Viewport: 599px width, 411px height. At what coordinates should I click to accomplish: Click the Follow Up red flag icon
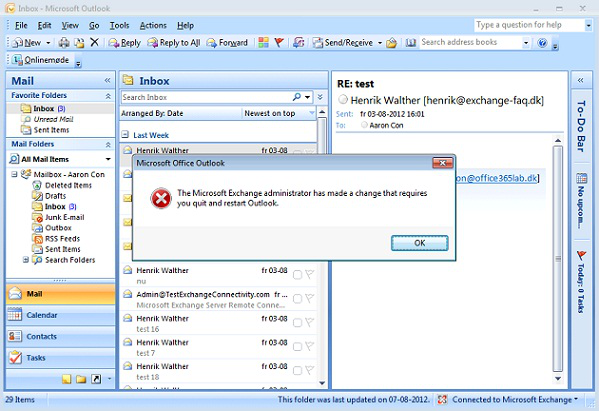click(x=279, y=42)
